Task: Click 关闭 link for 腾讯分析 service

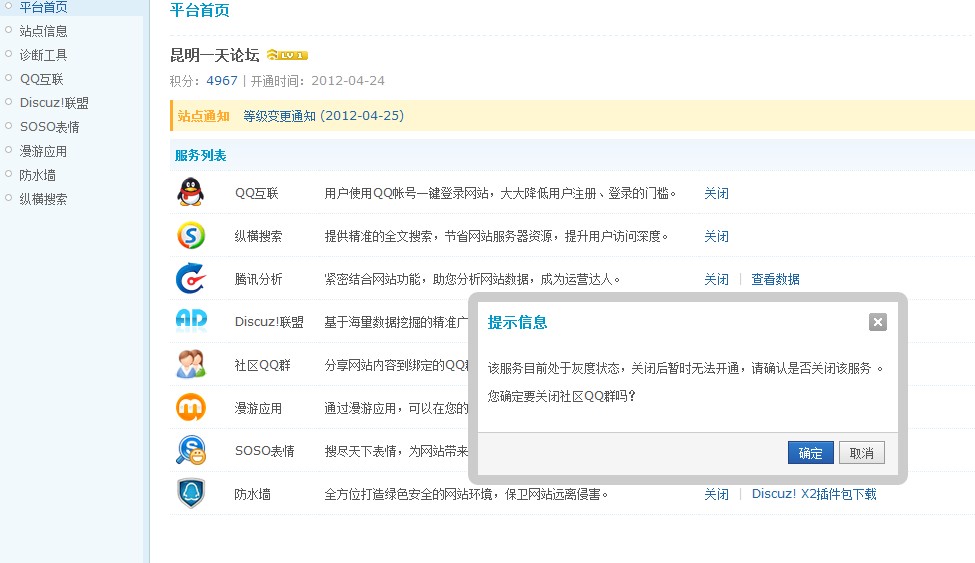Action: (x=716, y=279)
